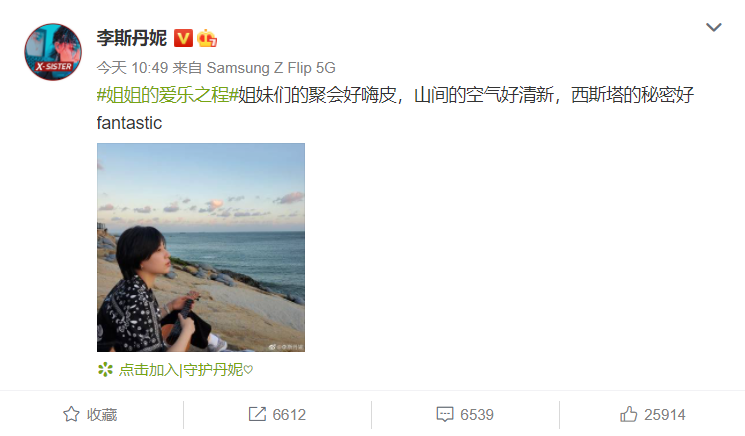Viewport: 745px width, 436px height.
Task: Enlarge the seaside ukulele photo
Action: click(201, 247)
